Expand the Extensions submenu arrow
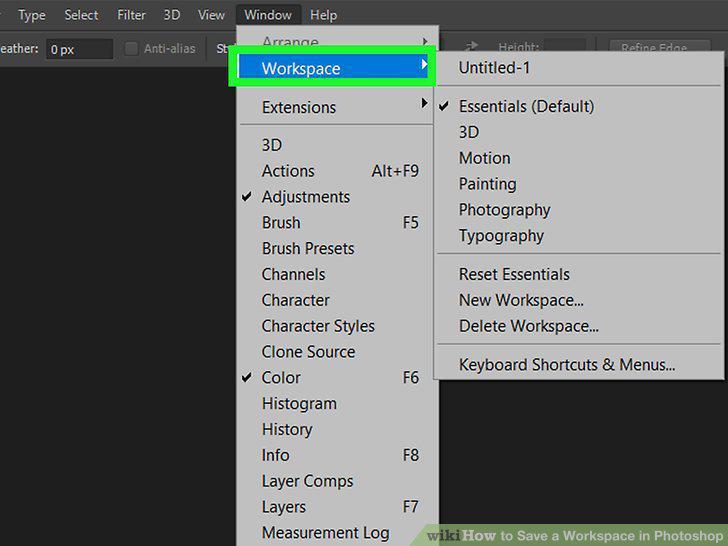The image size is (728, 546). click(424, 103)
